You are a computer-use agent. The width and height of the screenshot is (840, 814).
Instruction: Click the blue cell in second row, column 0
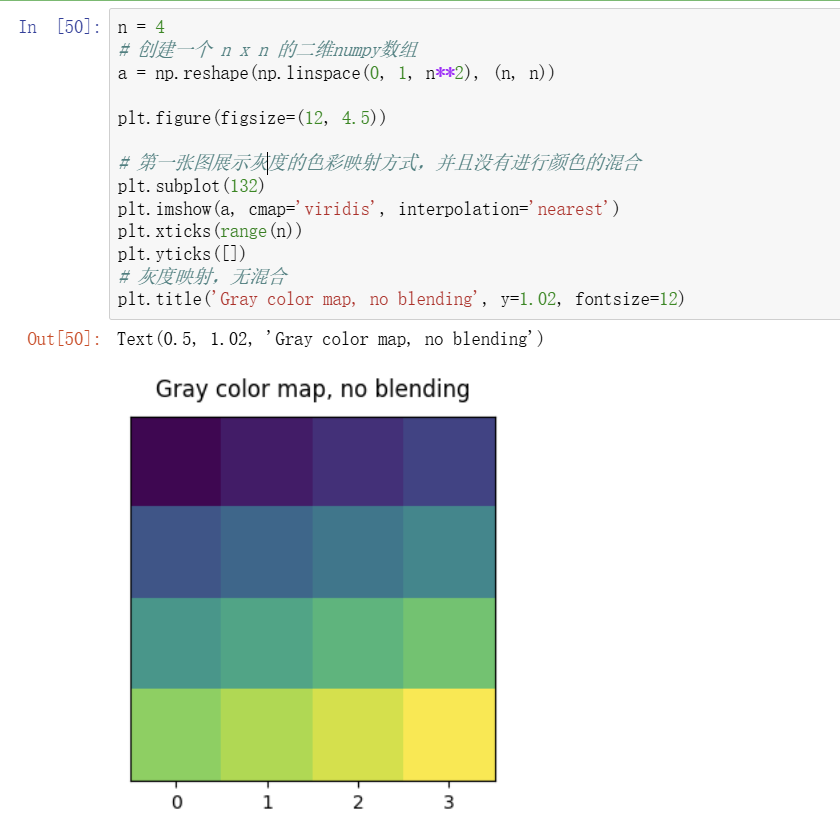(176, 552)
